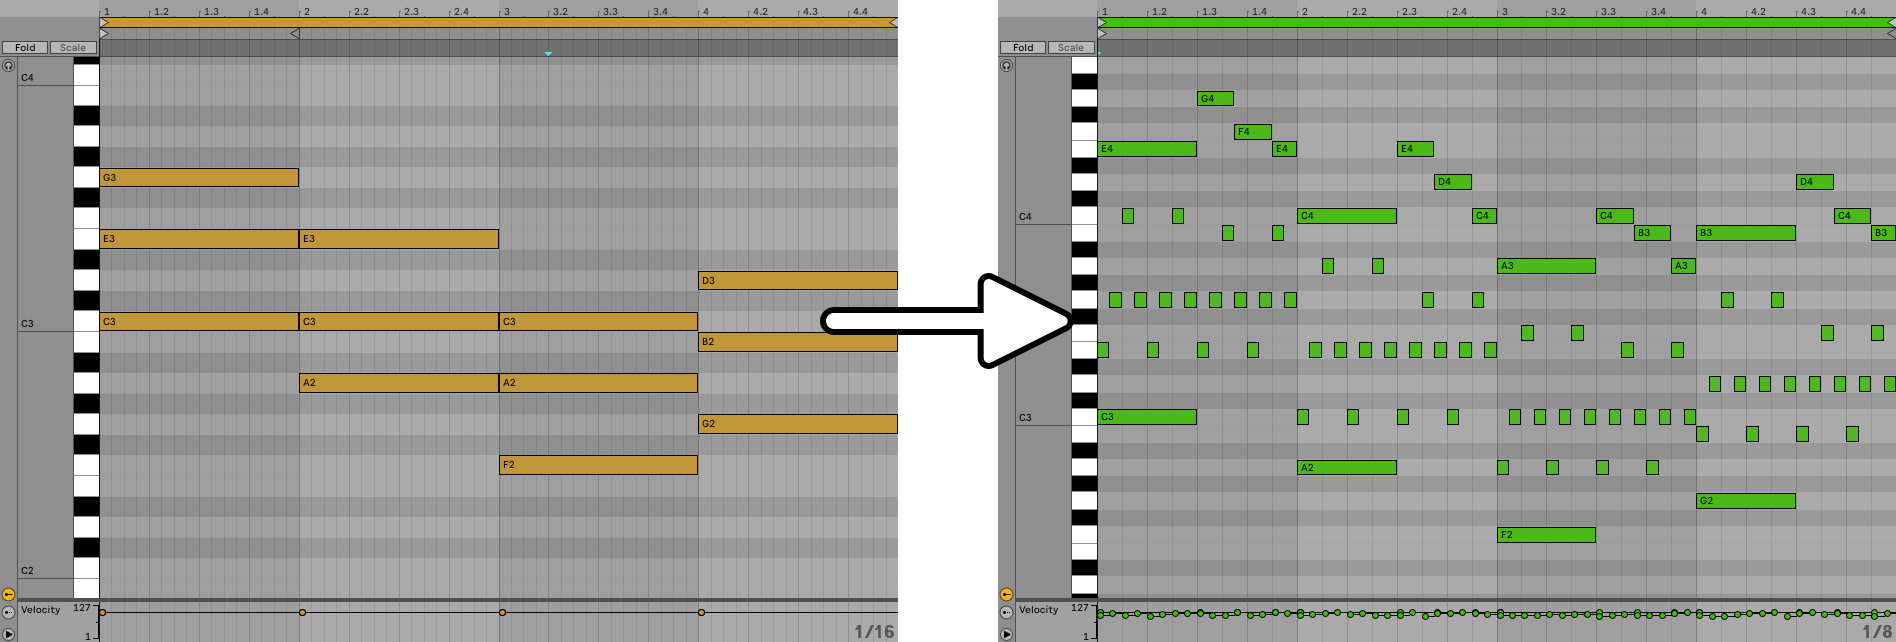
Task: Click the Velocity label in the green clip editor
Action: coord(1039,609)
